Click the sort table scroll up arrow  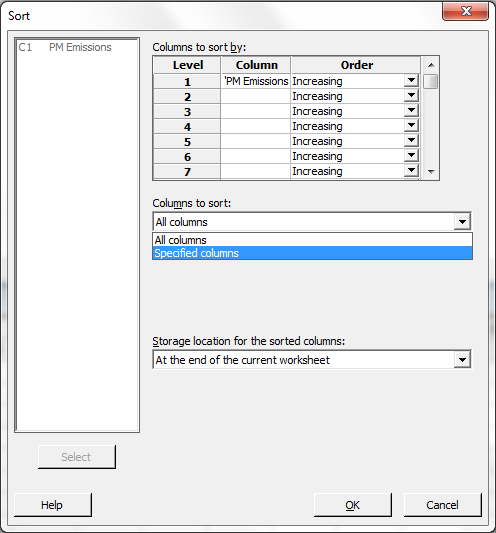pos(431,65)
